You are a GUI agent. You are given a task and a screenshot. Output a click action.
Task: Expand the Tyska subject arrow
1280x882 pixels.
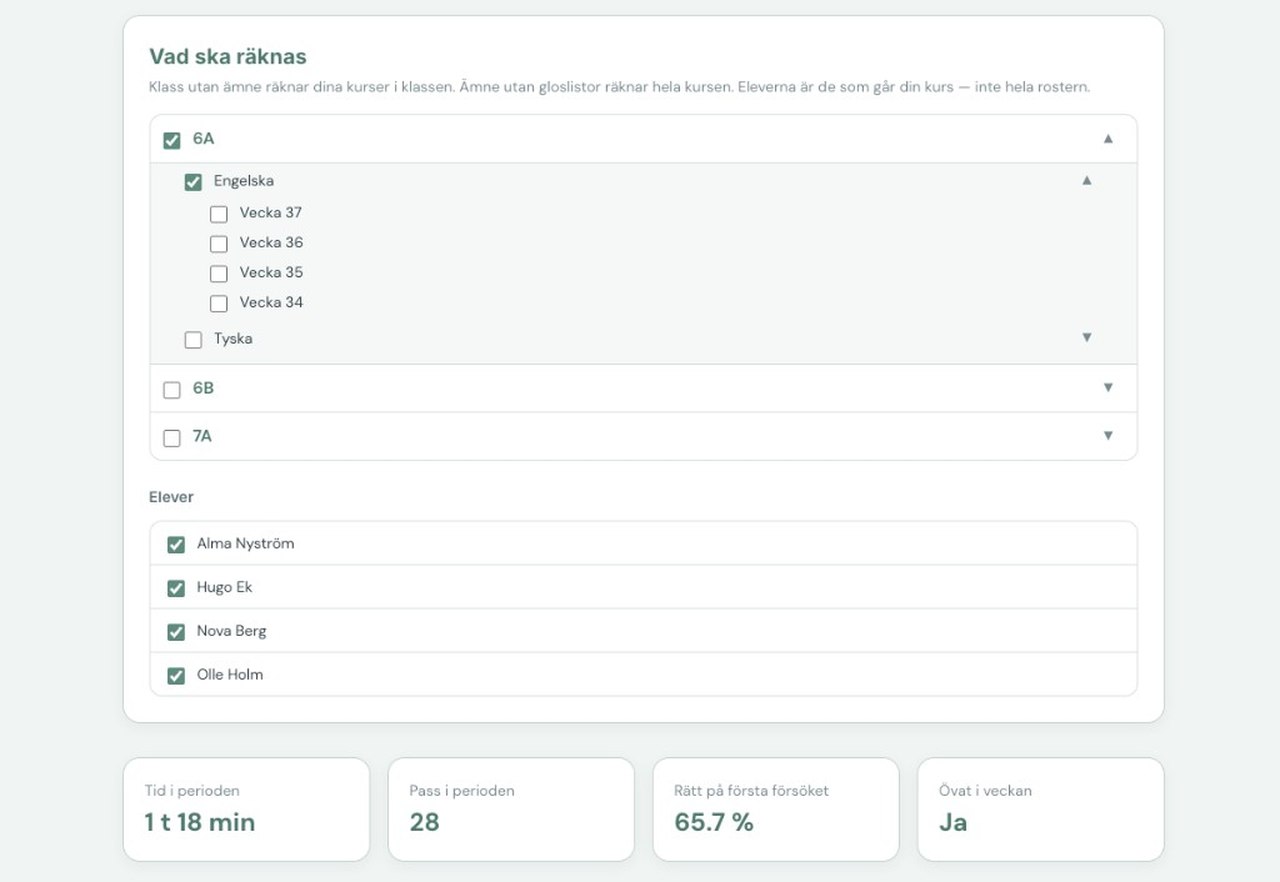[x=1087, y=338]
